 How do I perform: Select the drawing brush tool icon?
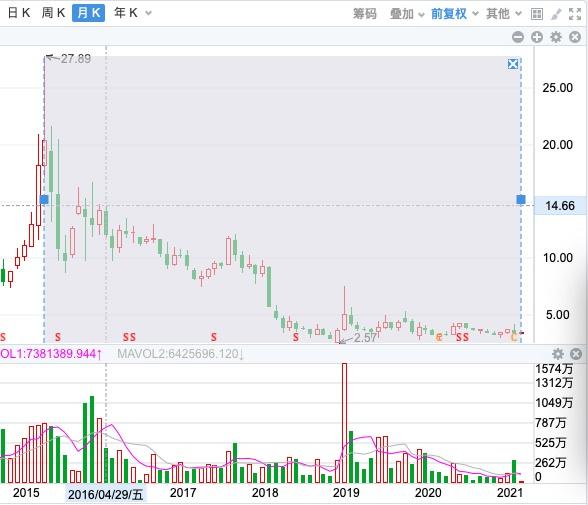556,14
